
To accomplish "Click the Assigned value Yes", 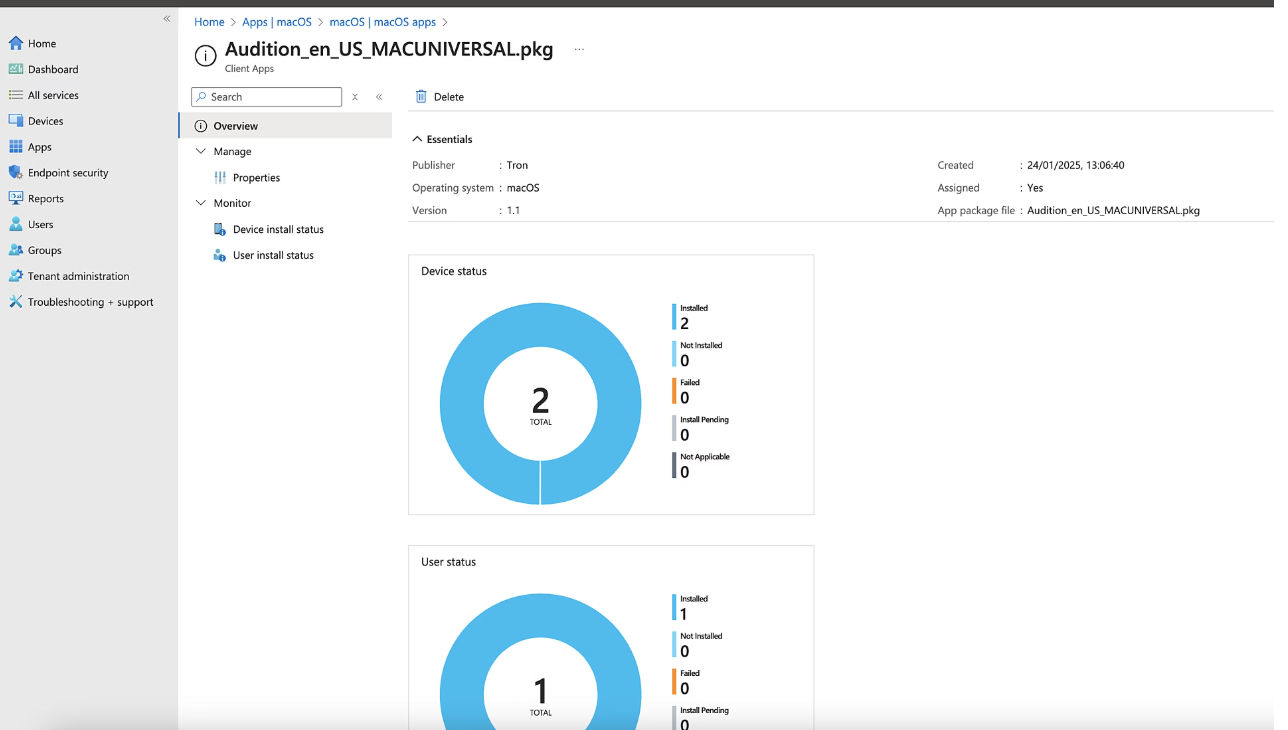I will point(1035,188).
